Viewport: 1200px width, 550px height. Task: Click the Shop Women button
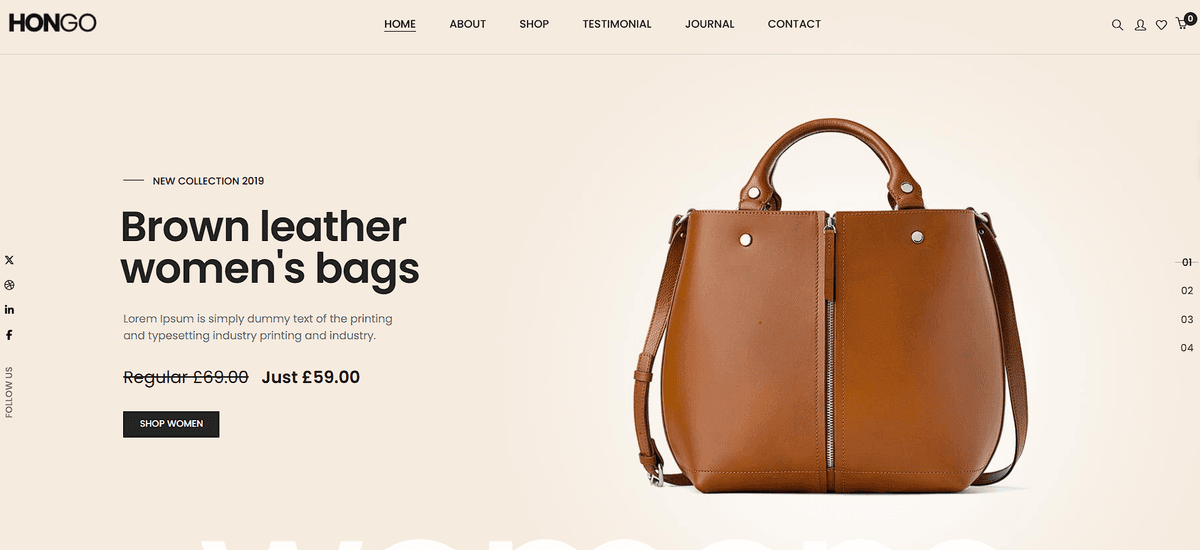point(171,424)
